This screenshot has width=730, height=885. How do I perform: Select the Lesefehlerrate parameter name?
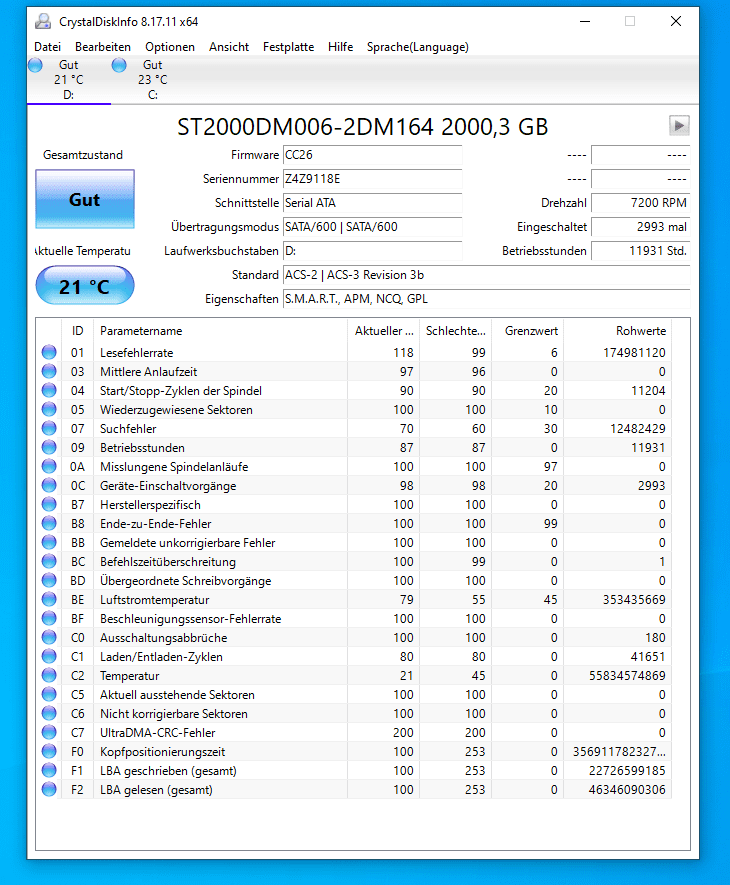coord(137,353)
